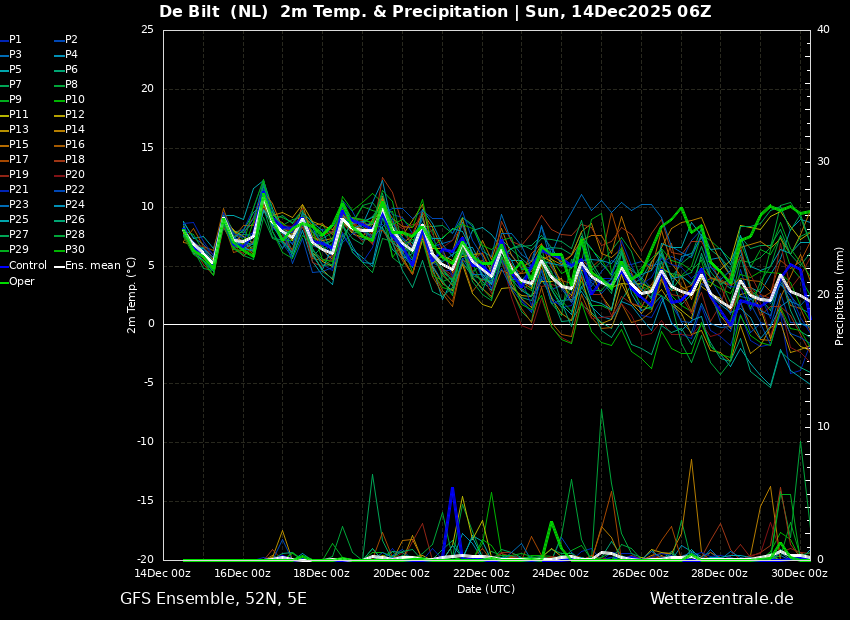
Task: Click the Wetterzentrale.de text
Action: coord(721,599)
